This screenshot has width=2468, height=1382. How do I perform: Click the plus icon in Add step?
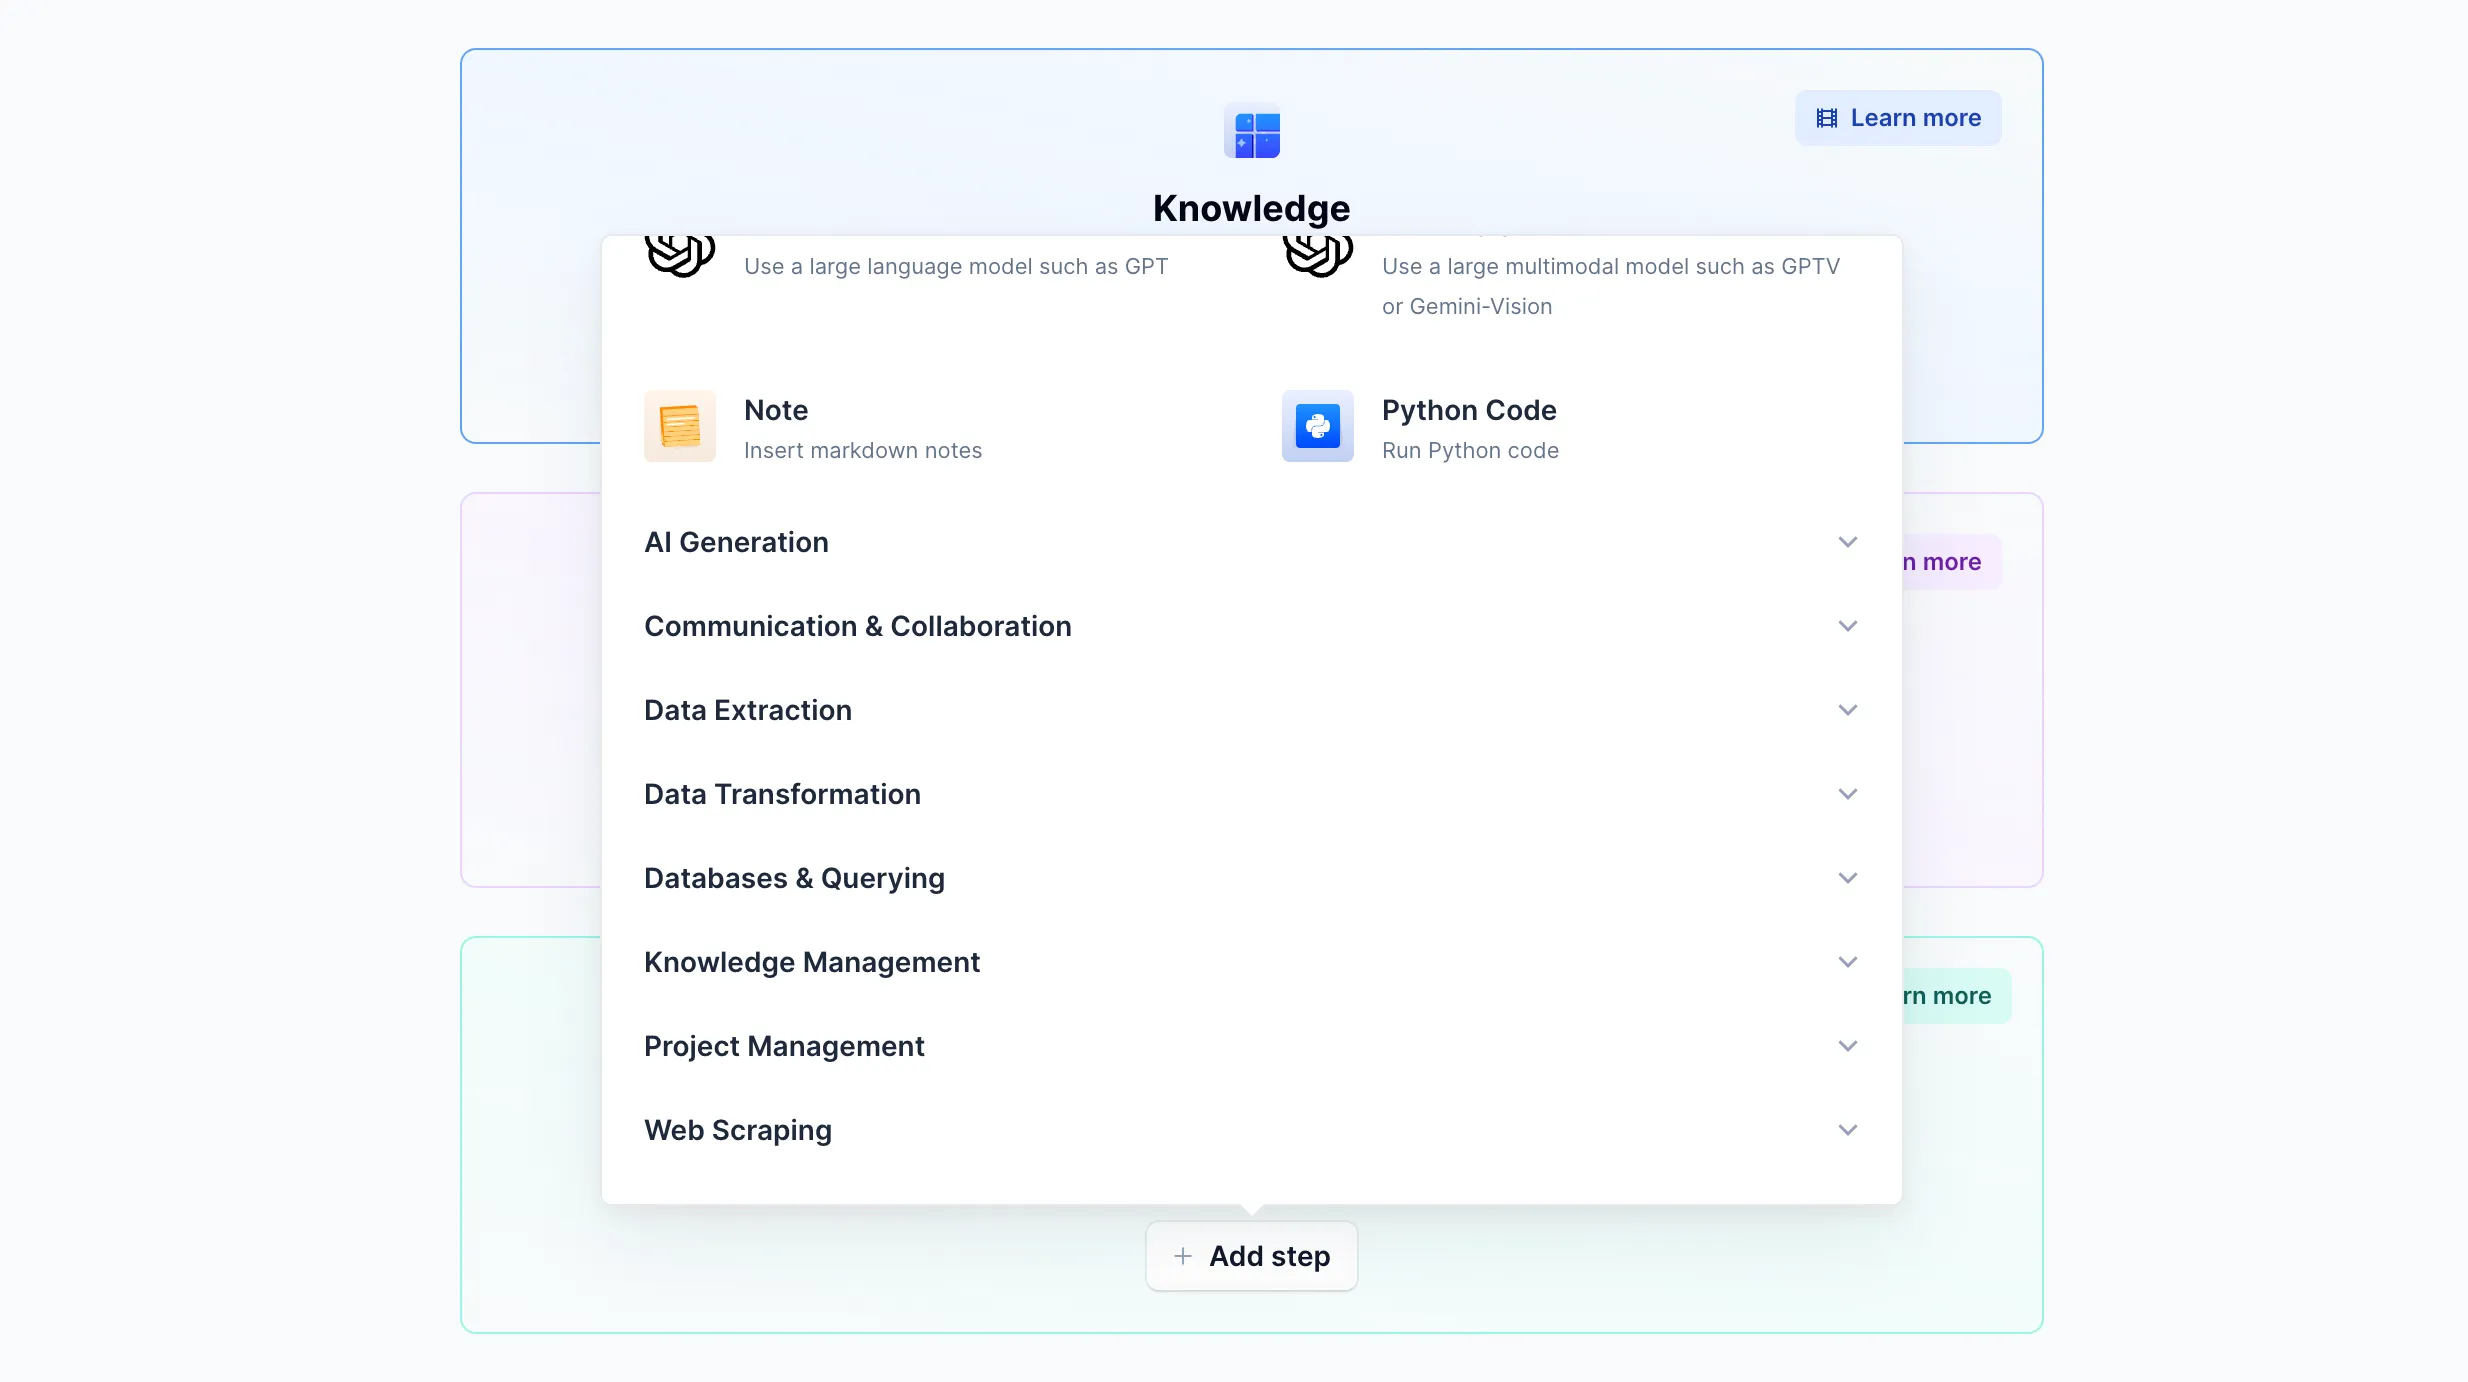(x=1182, y=1256)
